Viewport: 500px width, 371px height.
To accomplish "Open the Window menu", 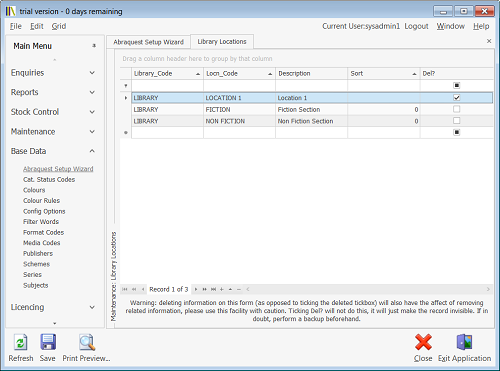I will click(x=451, y=26).
